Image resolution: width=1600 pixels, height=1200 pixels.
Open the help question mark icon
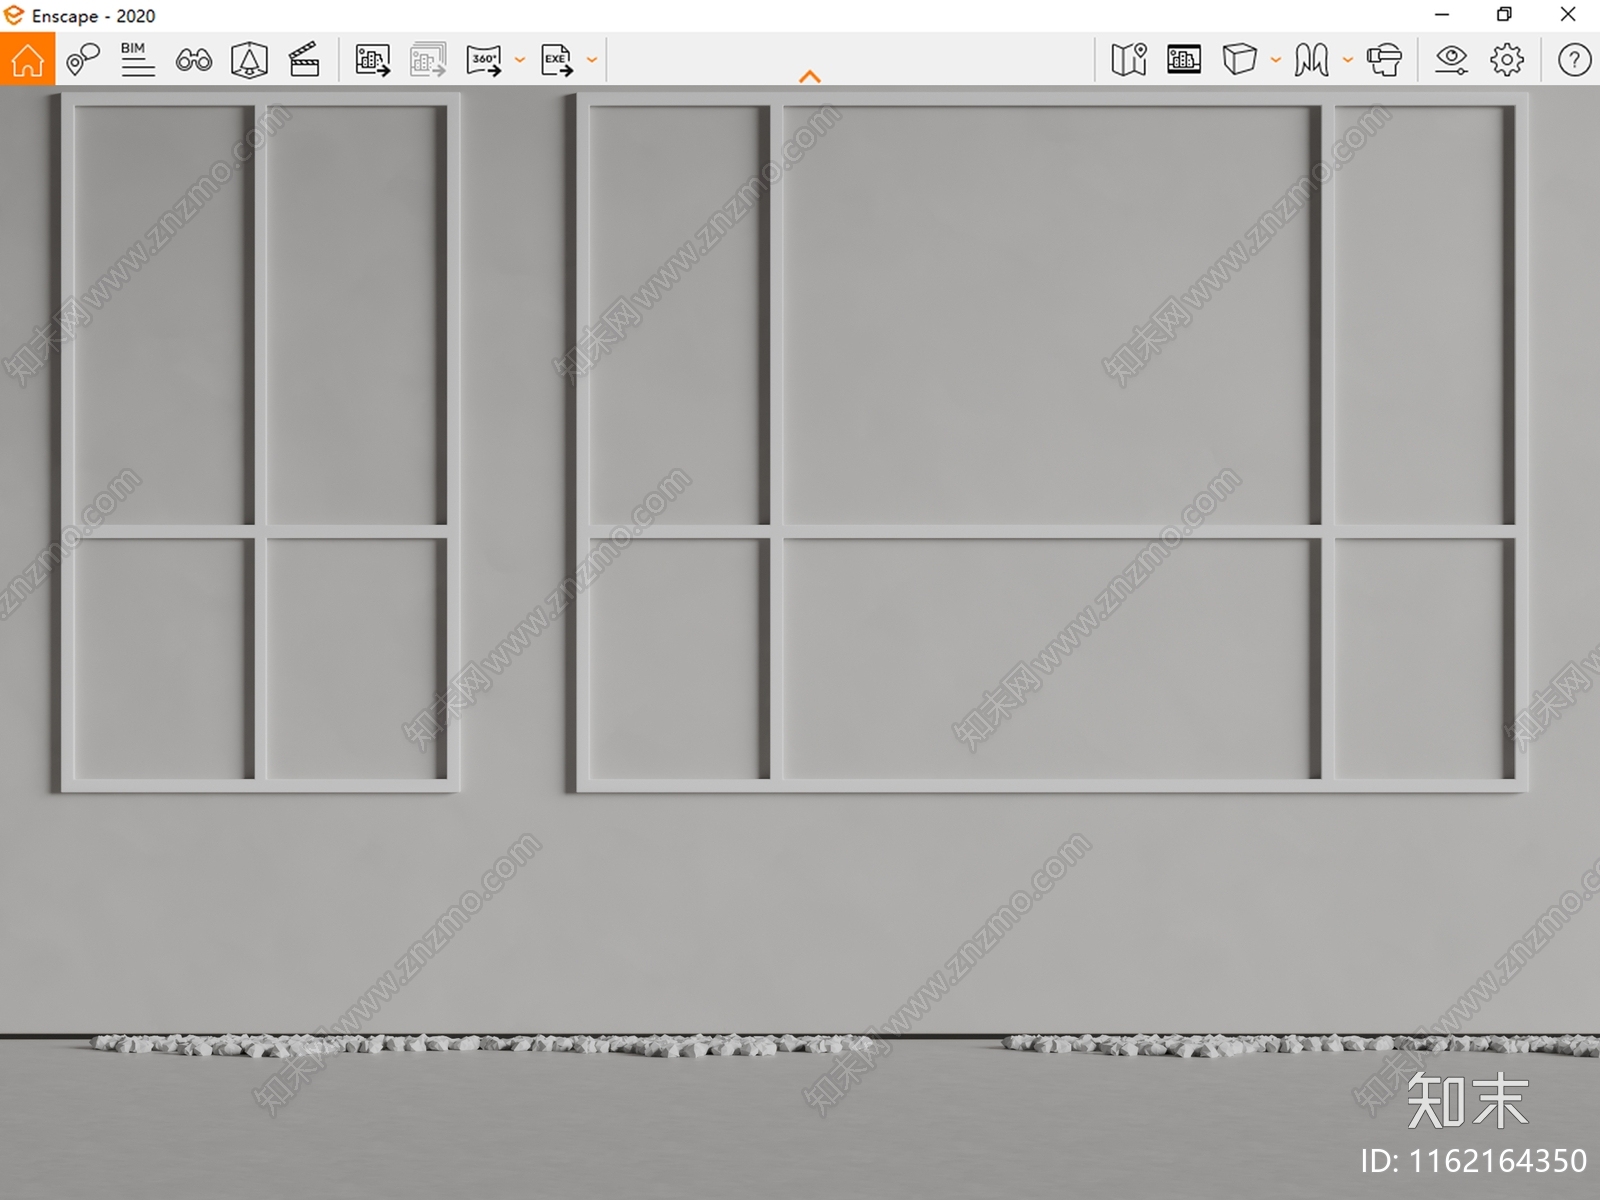(1574, 60)
